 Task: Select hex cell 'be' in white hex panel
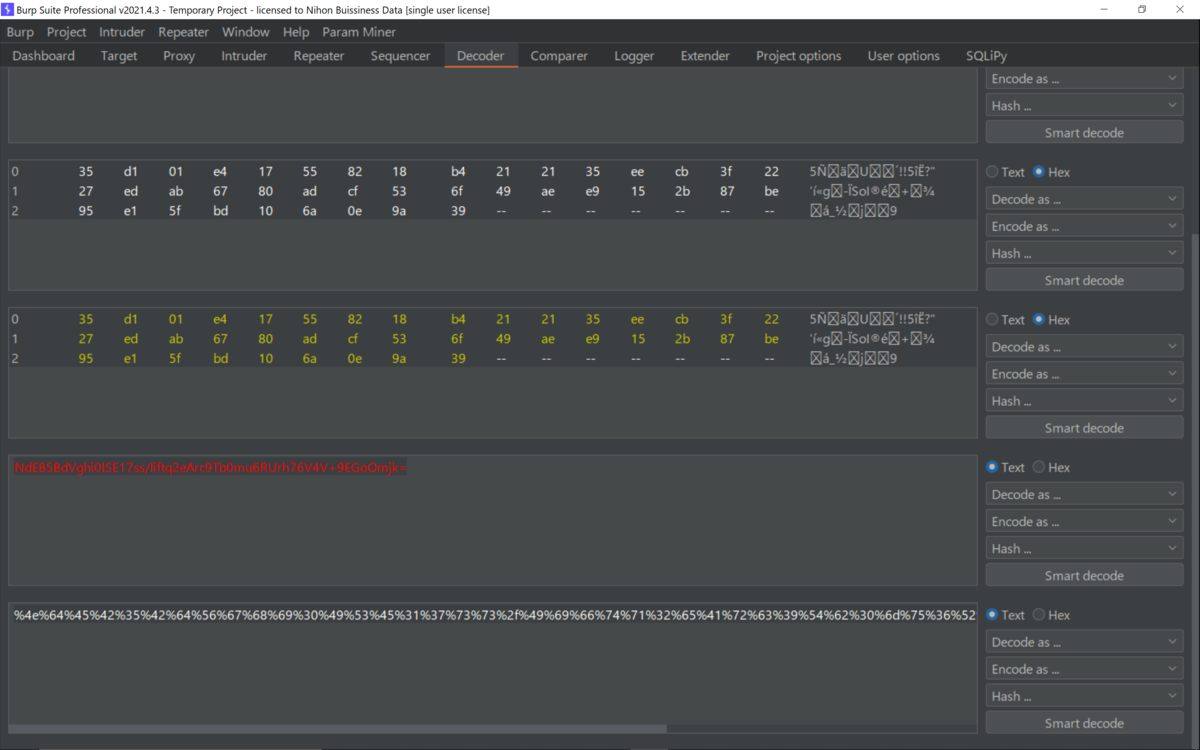tap(771, 191)
